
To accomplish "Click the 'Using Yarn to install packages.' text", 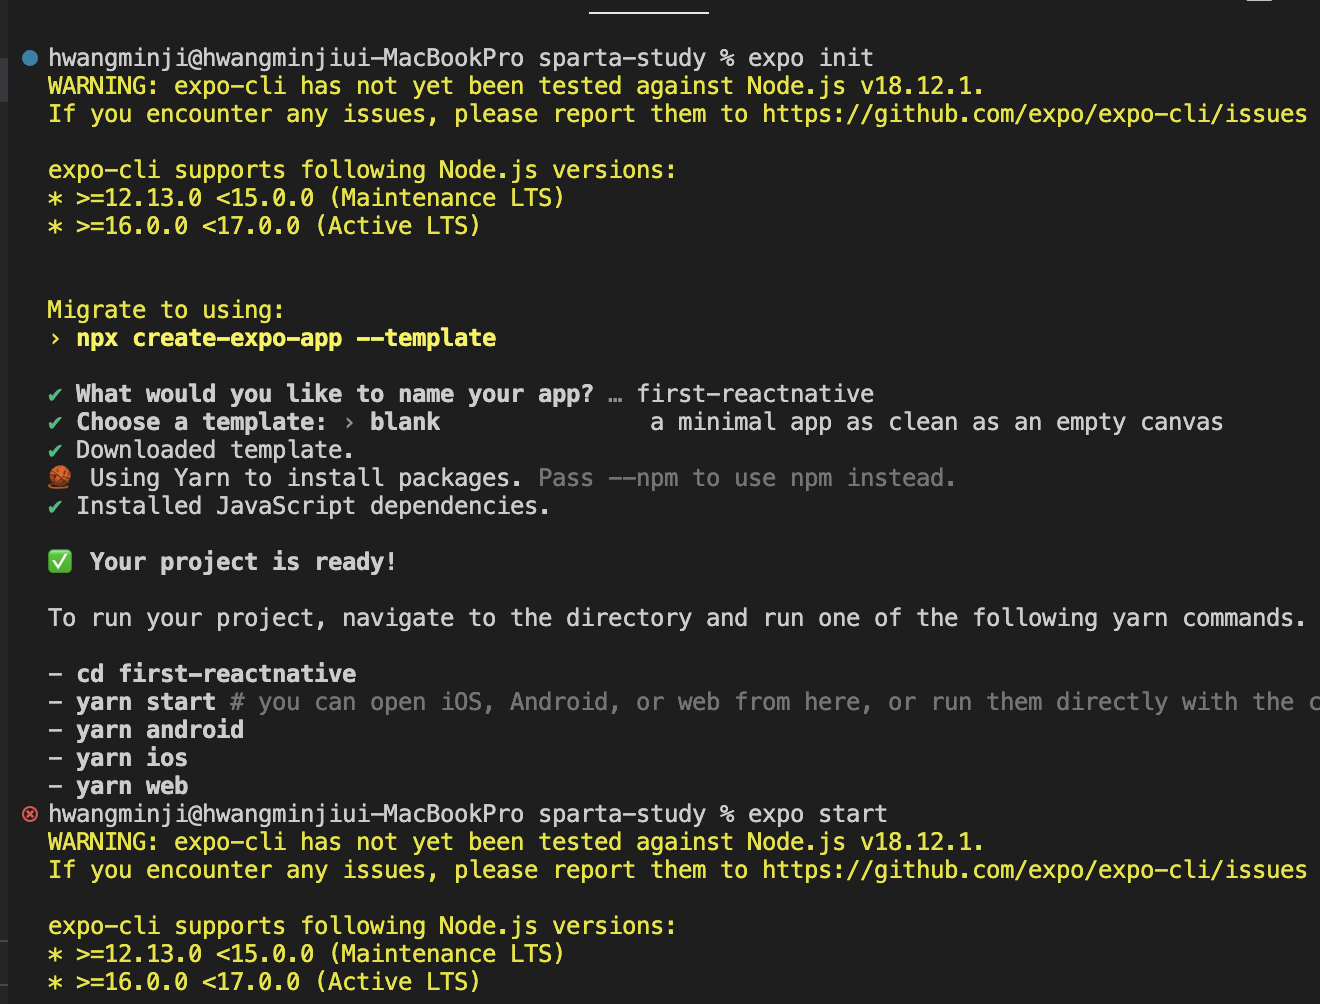I will coord(306,478).
